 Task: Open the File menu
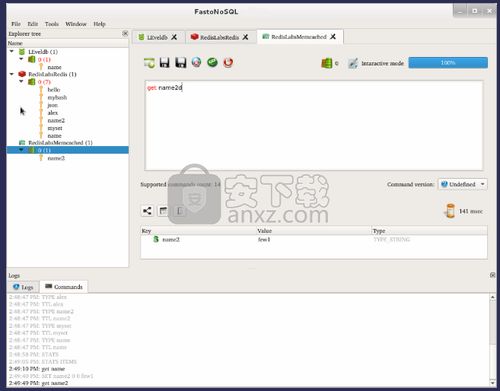click(x=16, y=24)
